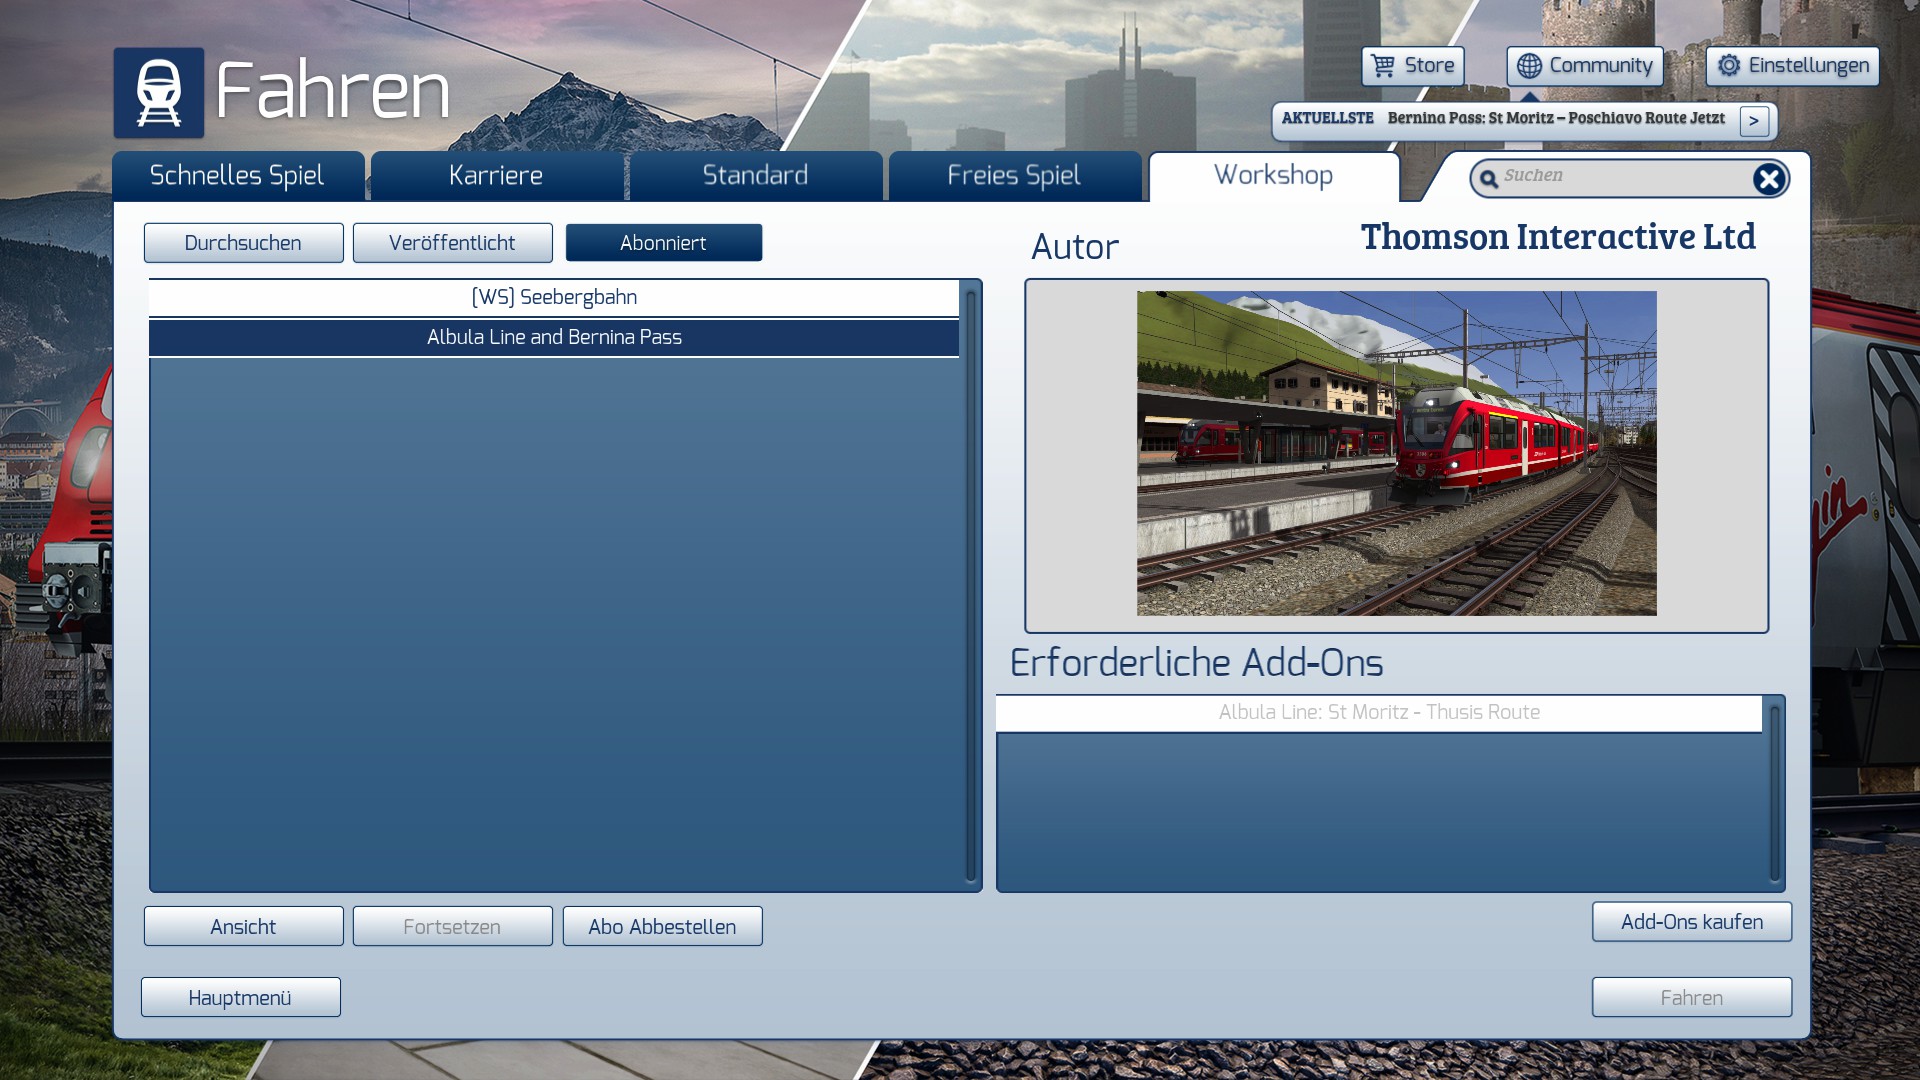Click the scenario list scrollbar
Image resolution: width=1920 pixels, height=1080 pixels.
tap(970, 585)
